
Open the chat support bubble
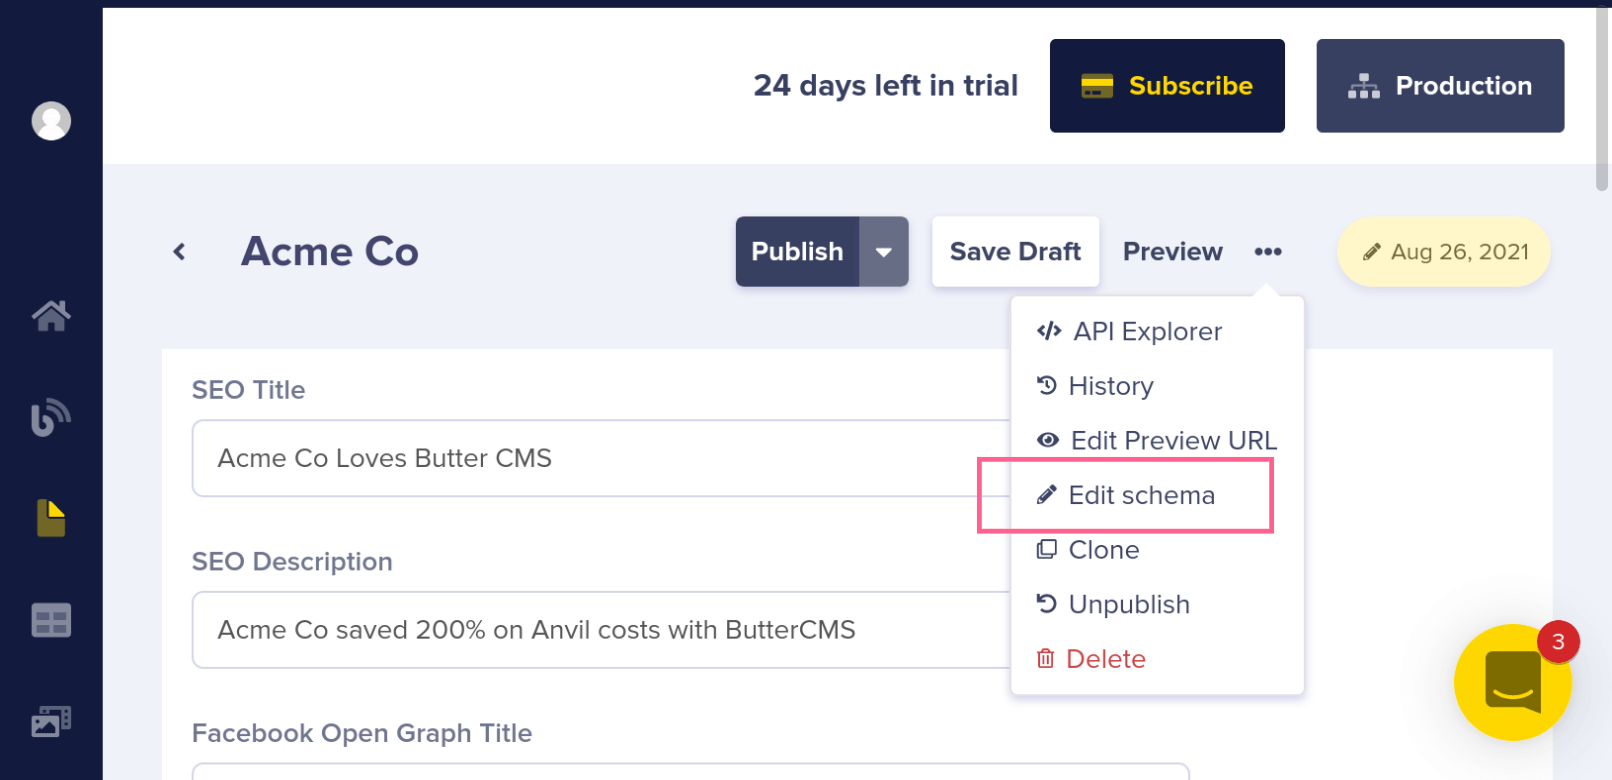point(1512,682)
